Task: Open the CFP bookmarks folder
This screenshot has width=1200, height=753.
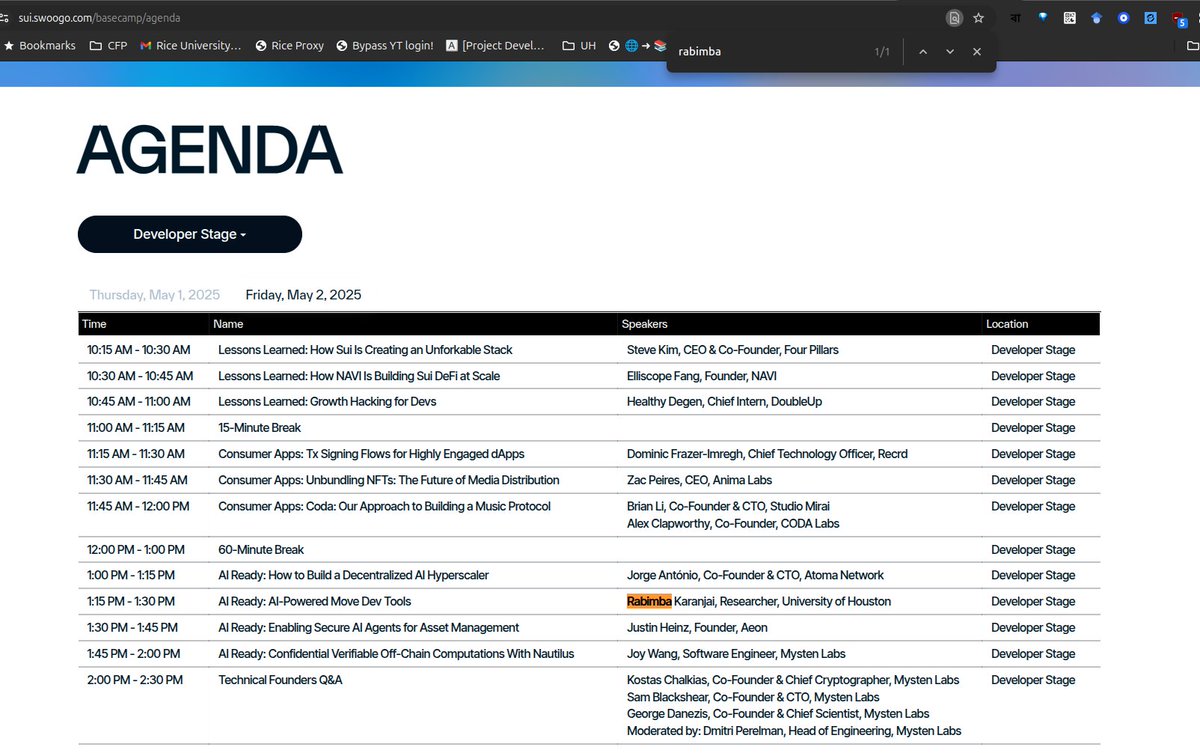Action: click(108, 46)
